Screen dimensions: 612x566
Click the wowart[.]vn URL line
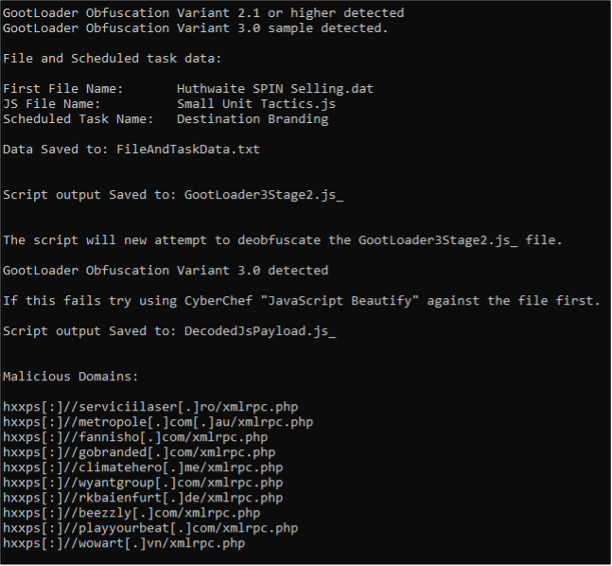pos(124,544)
